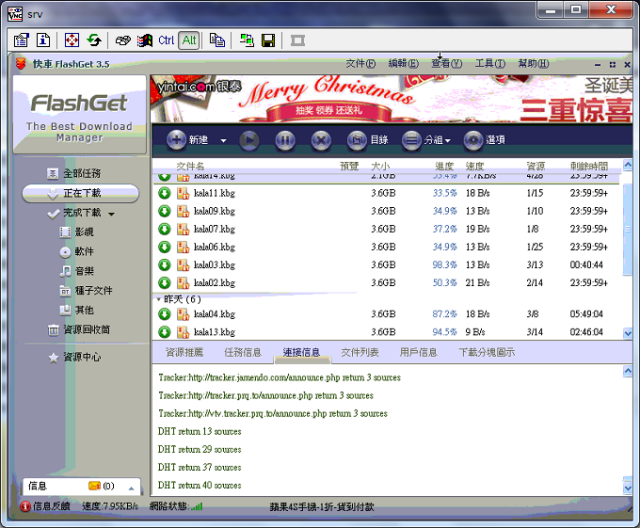Screen dimensions: 640x528
Task: Expand the 新建 dropdown arrow
Action: [x=223, y=141]
